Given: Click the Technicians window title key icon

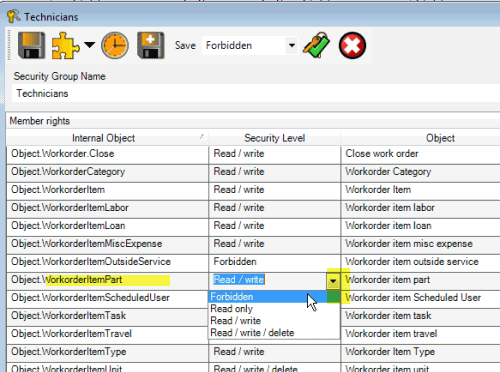Looking at the screenshot, I should (14, 16).
